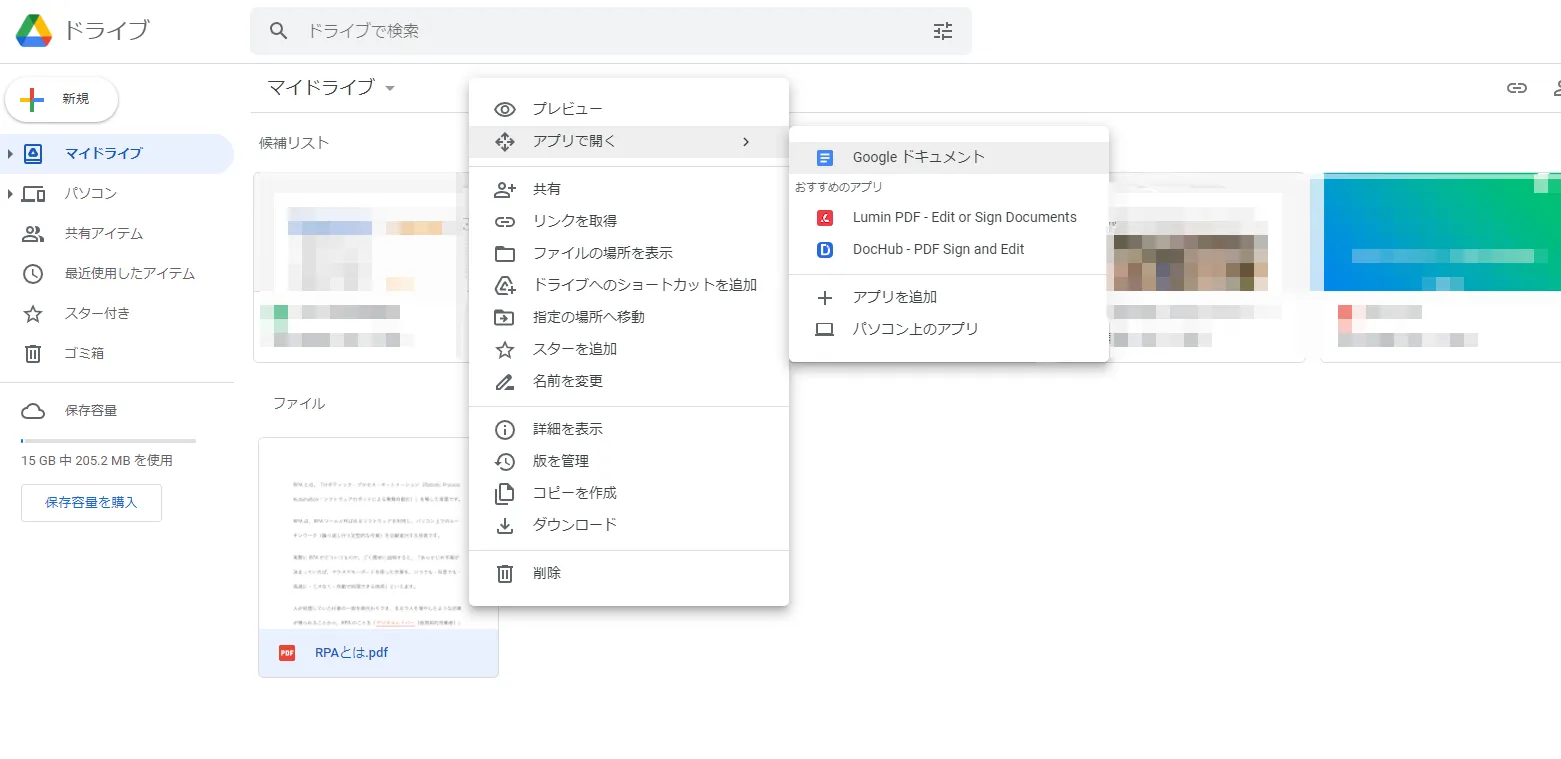1561x759 pixels.
Task: Select スターを追加 menu entry
Action: coord(629,349)
